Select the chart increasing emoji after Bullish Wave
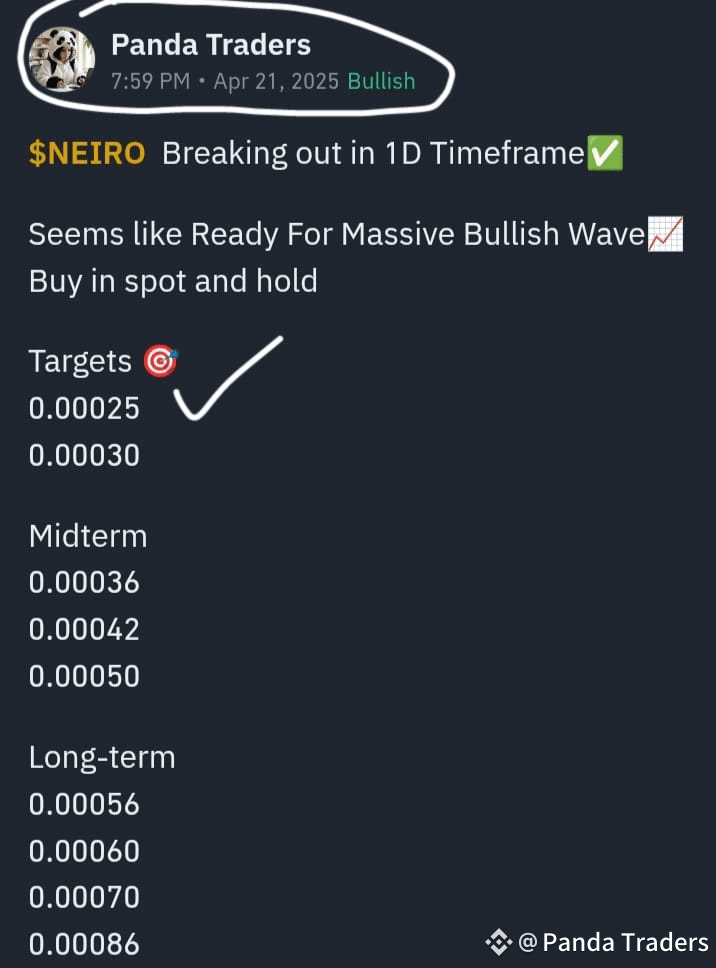This screenshot has width=716, height=968. (664, 234)
